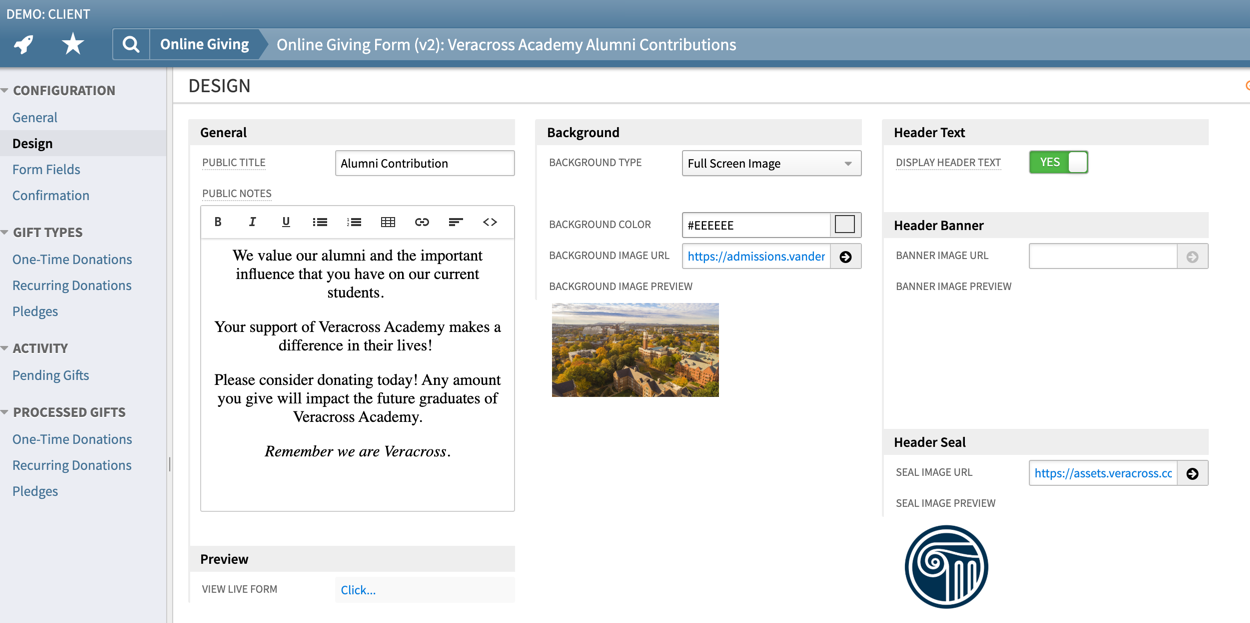Insert a table into the public notes

click(388, 222)
